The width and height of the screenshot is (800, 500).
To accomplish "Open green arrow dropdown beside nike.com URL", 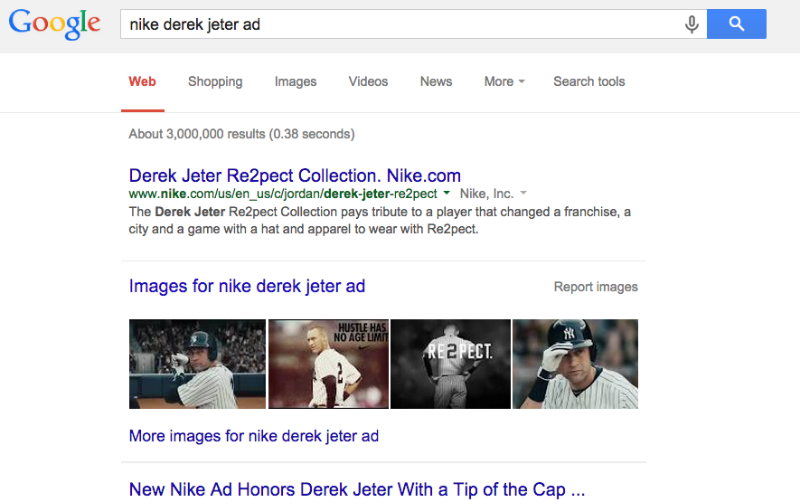I will 446,193.
